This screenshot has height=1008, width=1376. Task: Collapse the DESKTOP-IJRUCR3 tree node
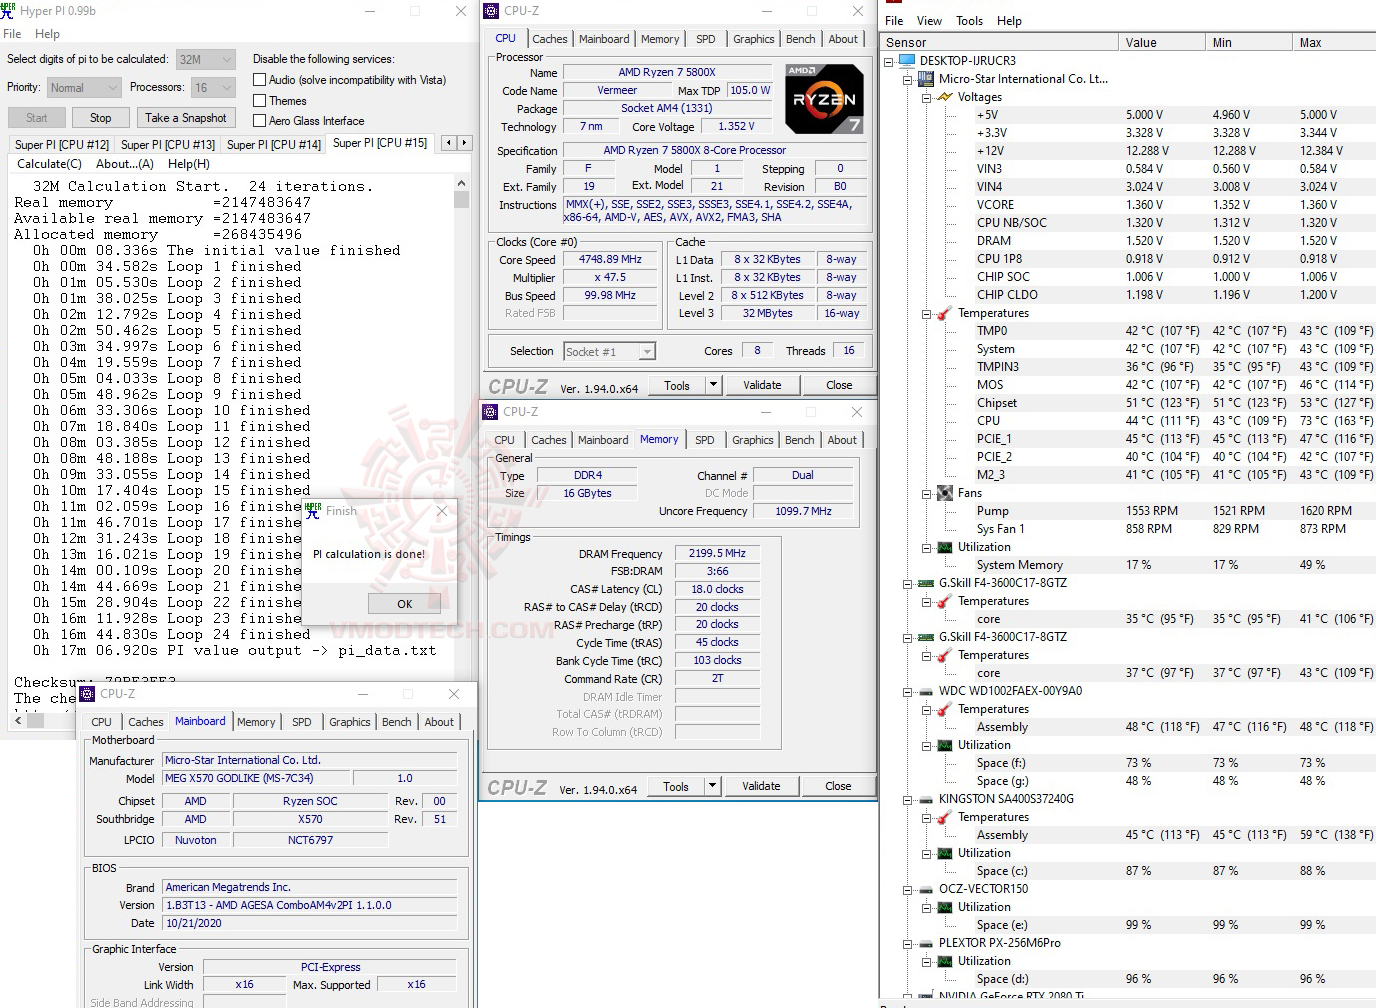(x=888, y=61)
